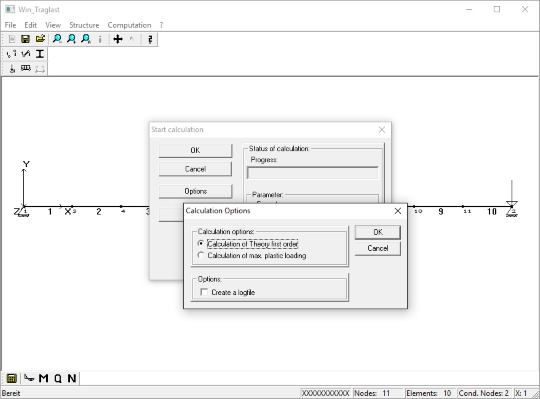
Task: Show shear force diagram Q
Action: pyautogui.click(x=58, y=379)
